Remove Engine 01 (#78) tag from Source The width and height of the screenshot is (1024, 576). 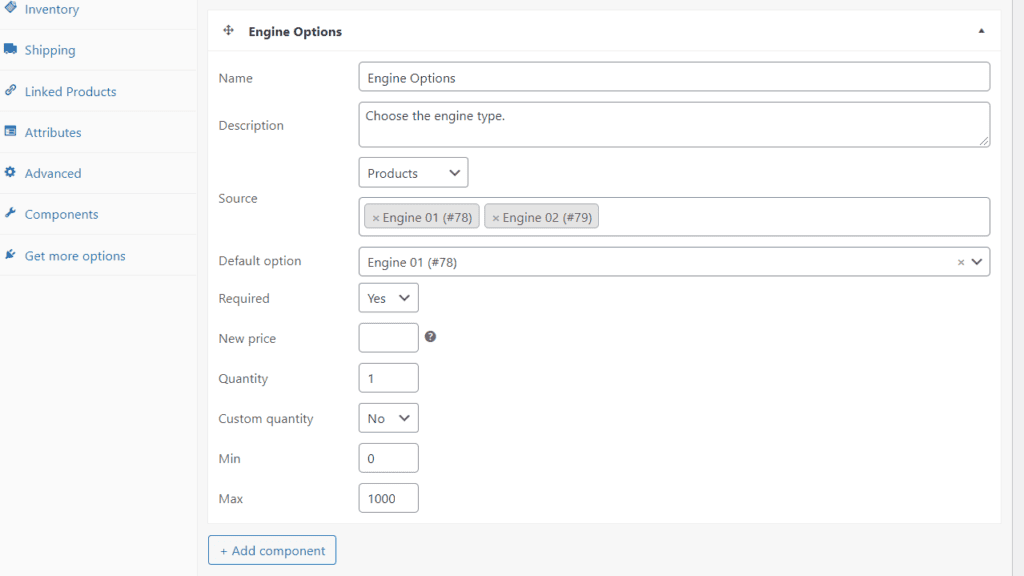point(376,217)
